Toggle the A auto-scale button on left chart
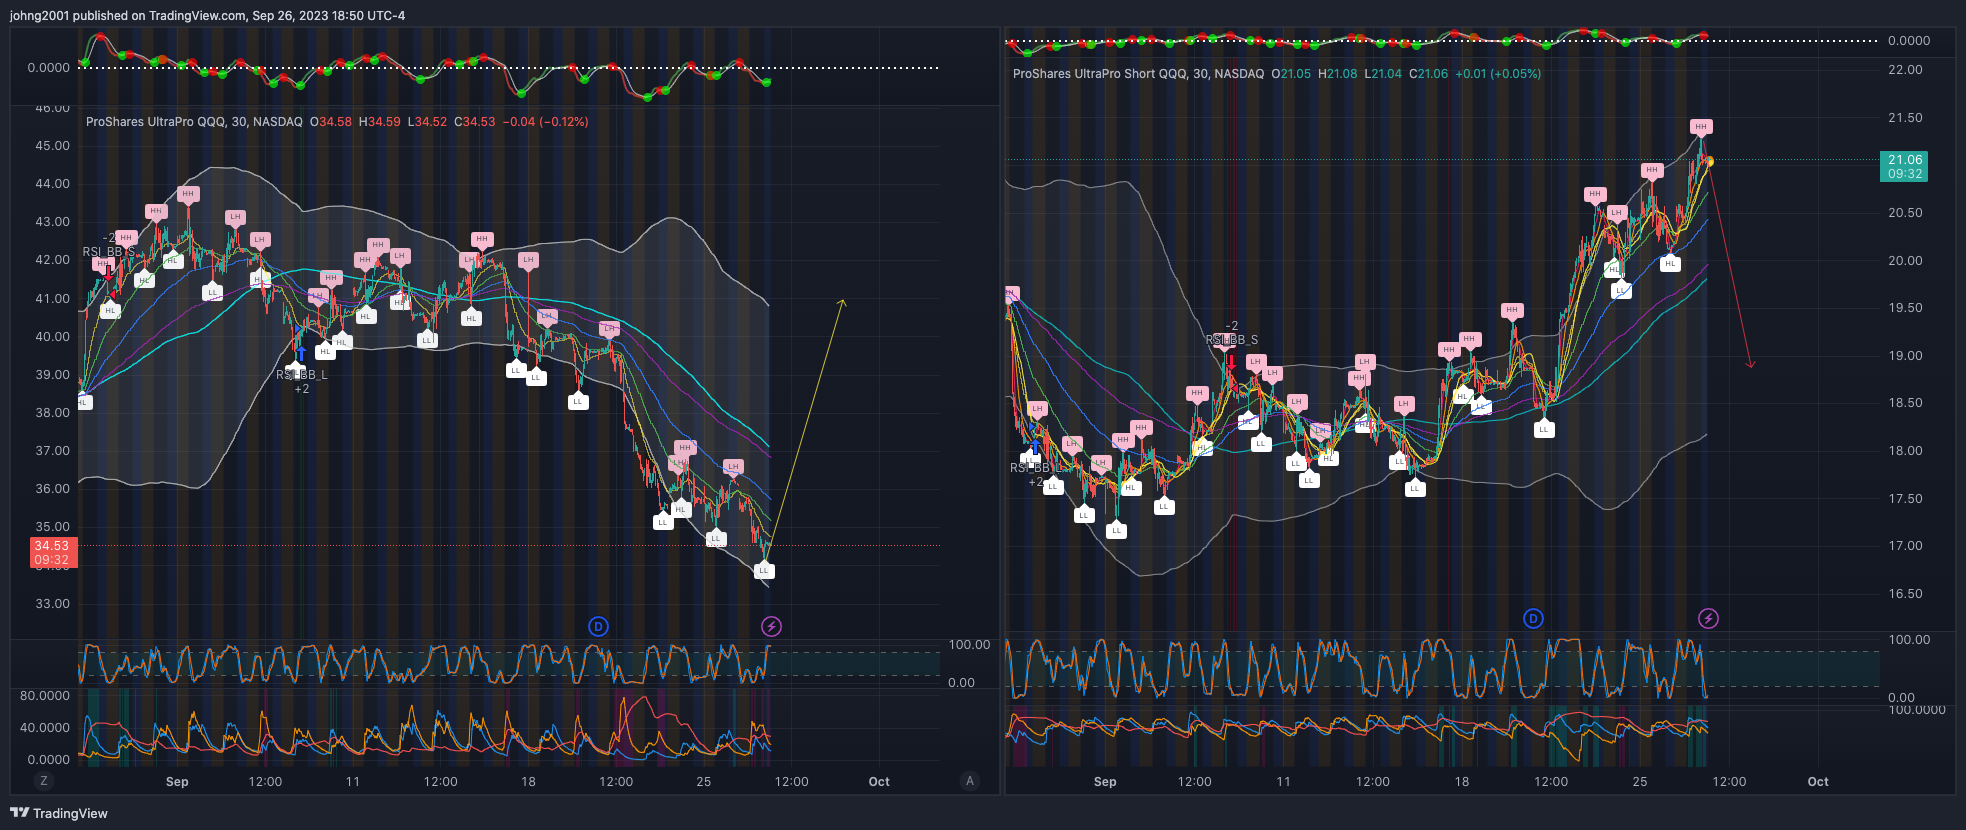The image size is (1966, 830). coord(969,781)
